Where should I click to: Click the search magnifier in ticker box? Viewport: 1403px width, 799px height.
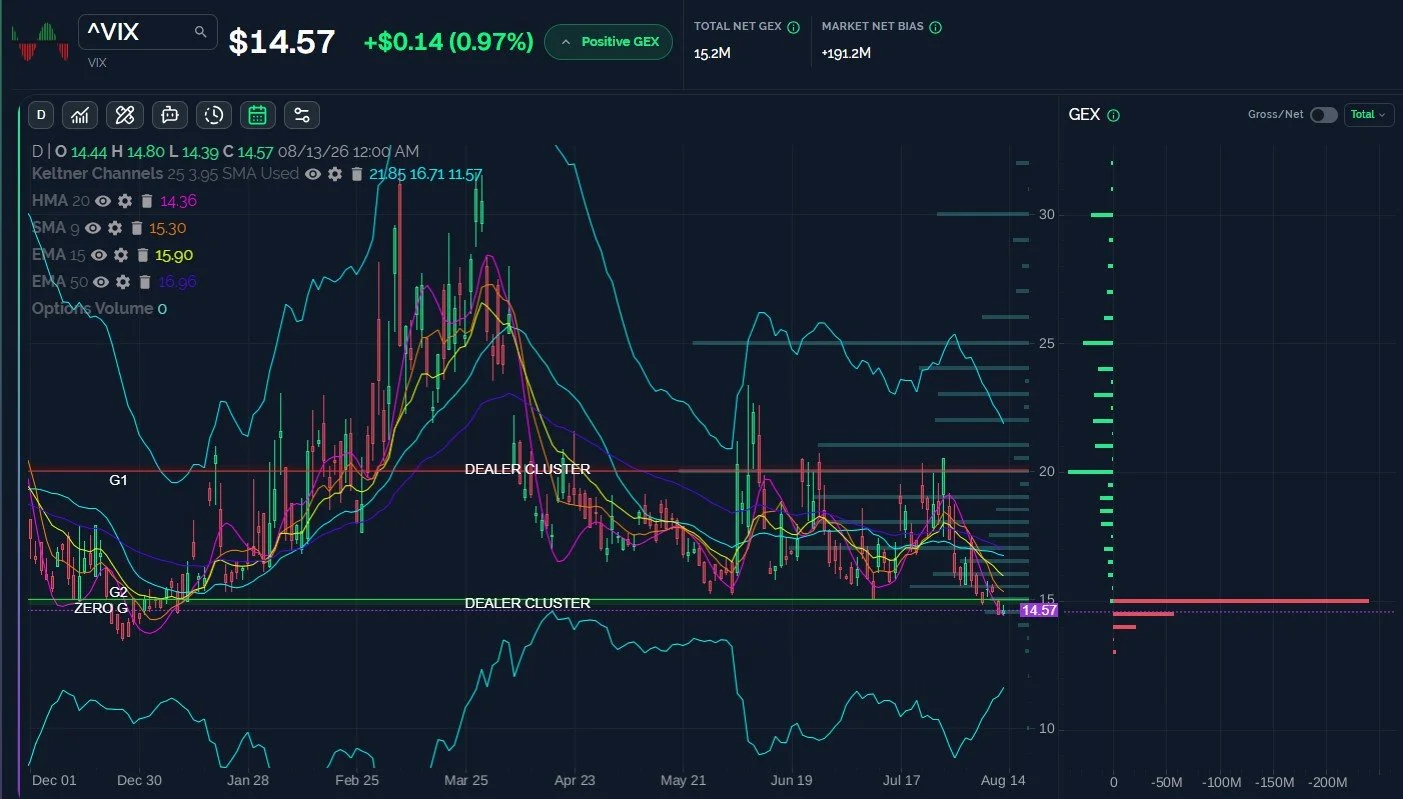[200, 32]
